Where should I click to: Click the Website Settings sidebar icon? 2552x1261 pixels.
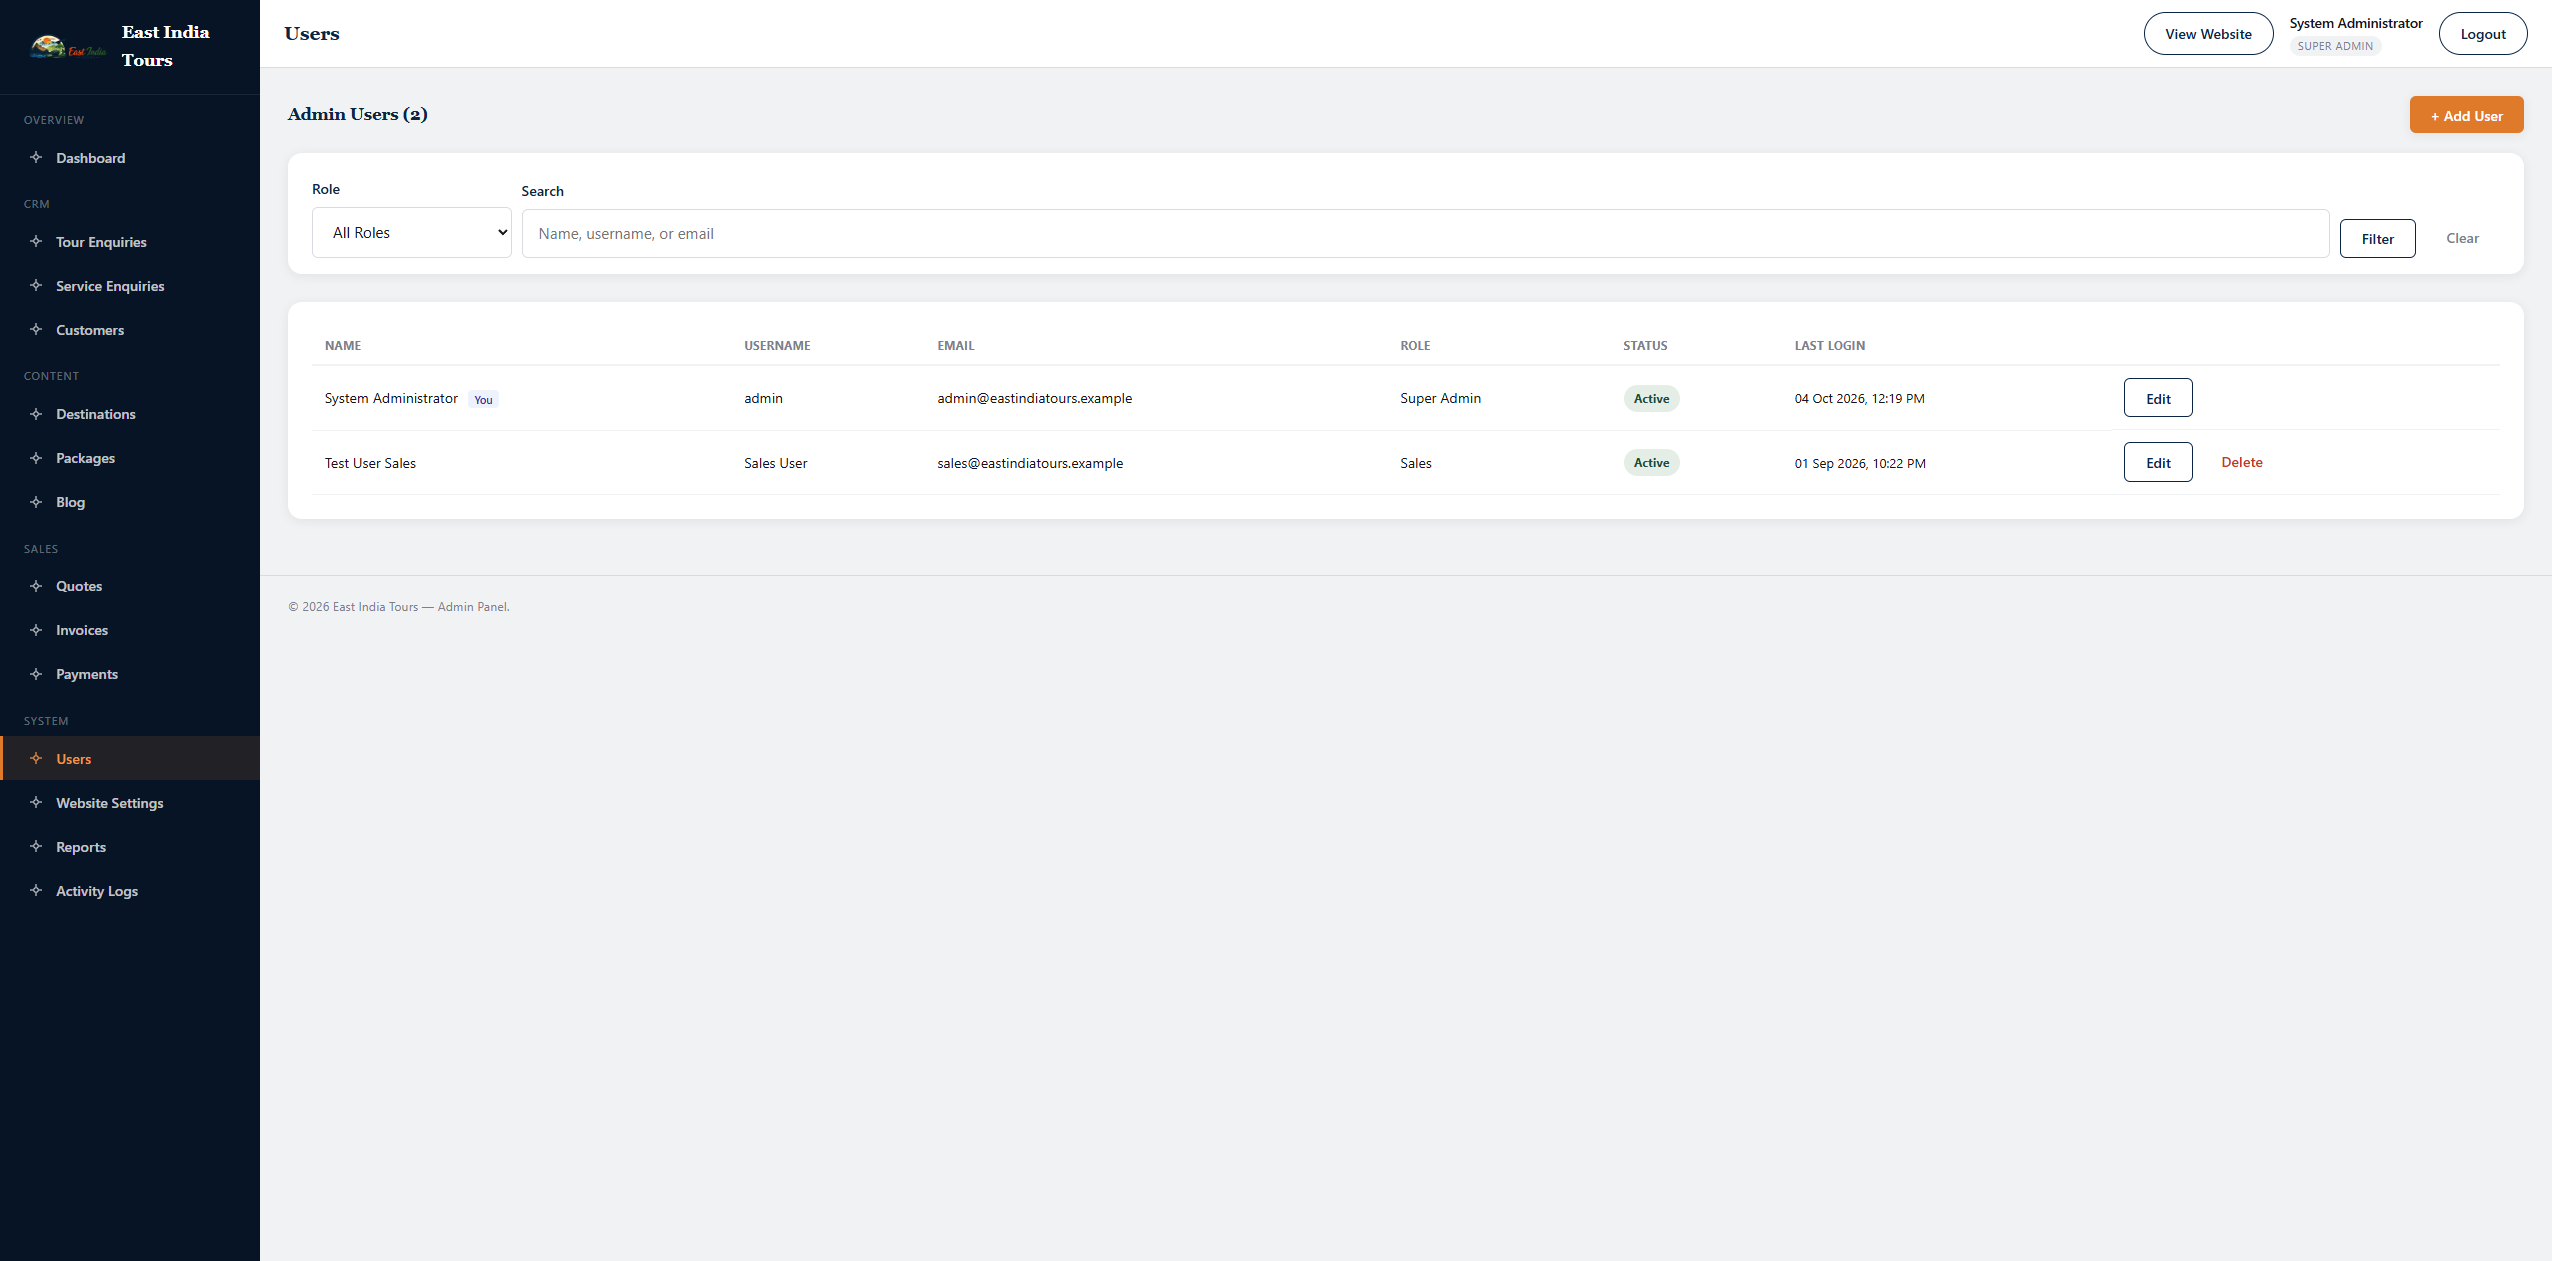pyautogui.click(x=36, y=803)
